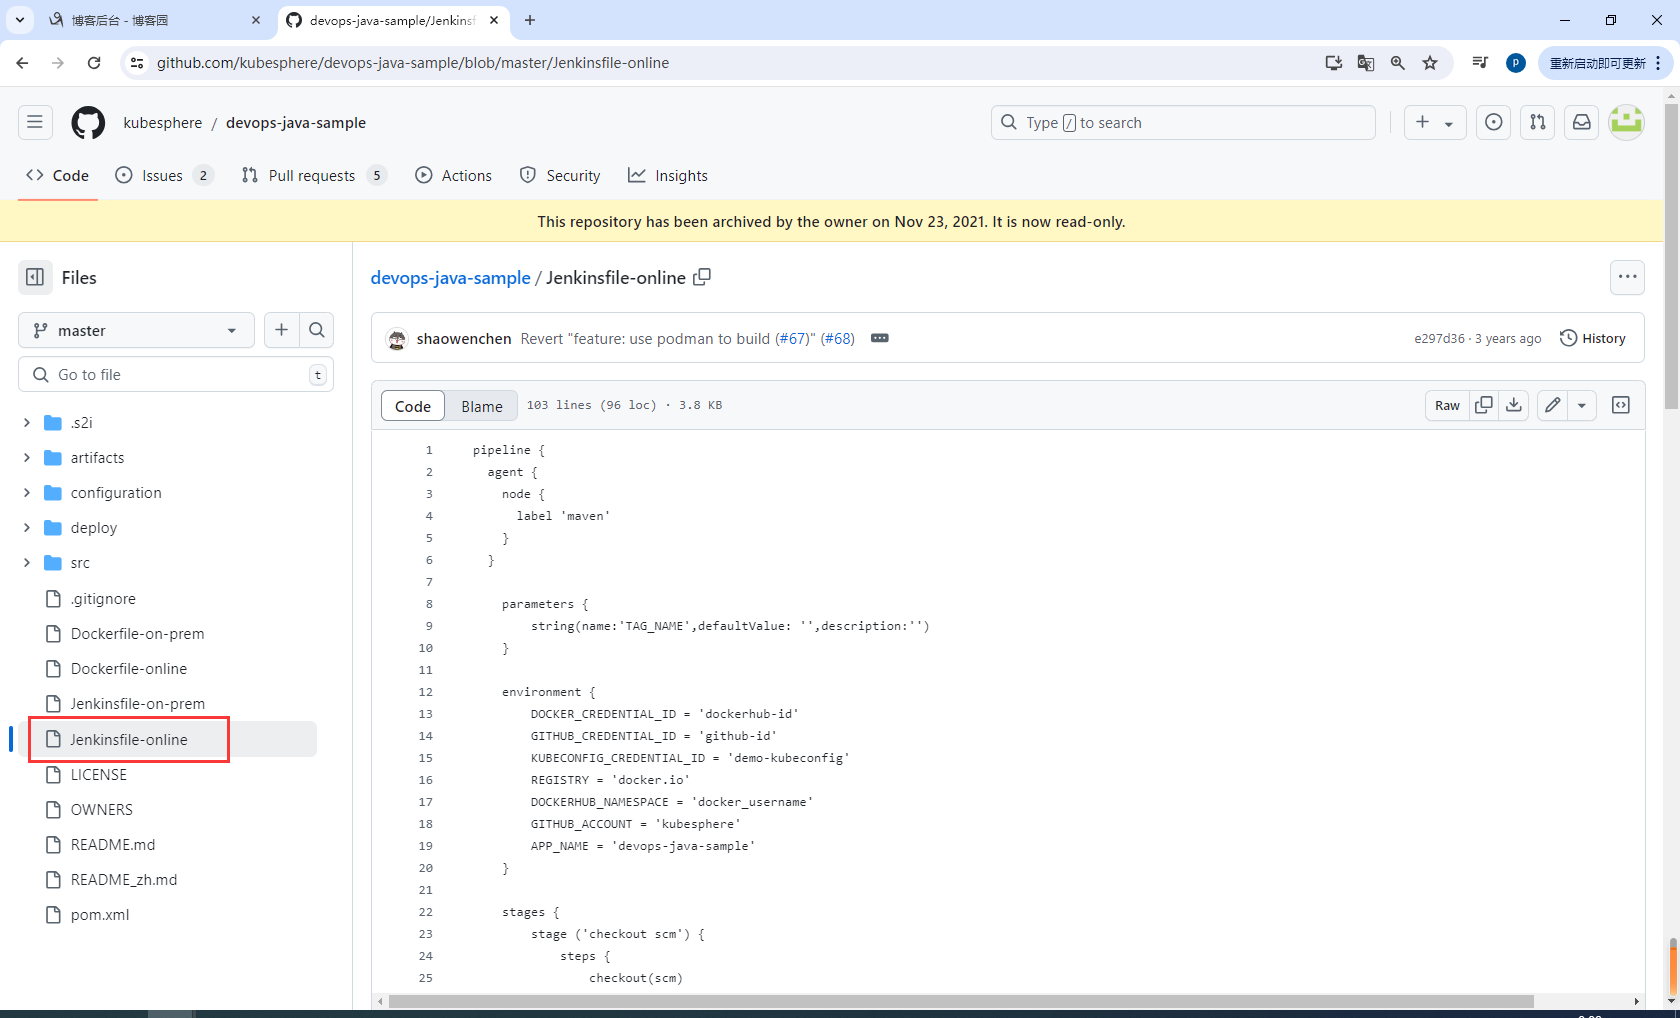Translate this page icon in address bar

1366,63
